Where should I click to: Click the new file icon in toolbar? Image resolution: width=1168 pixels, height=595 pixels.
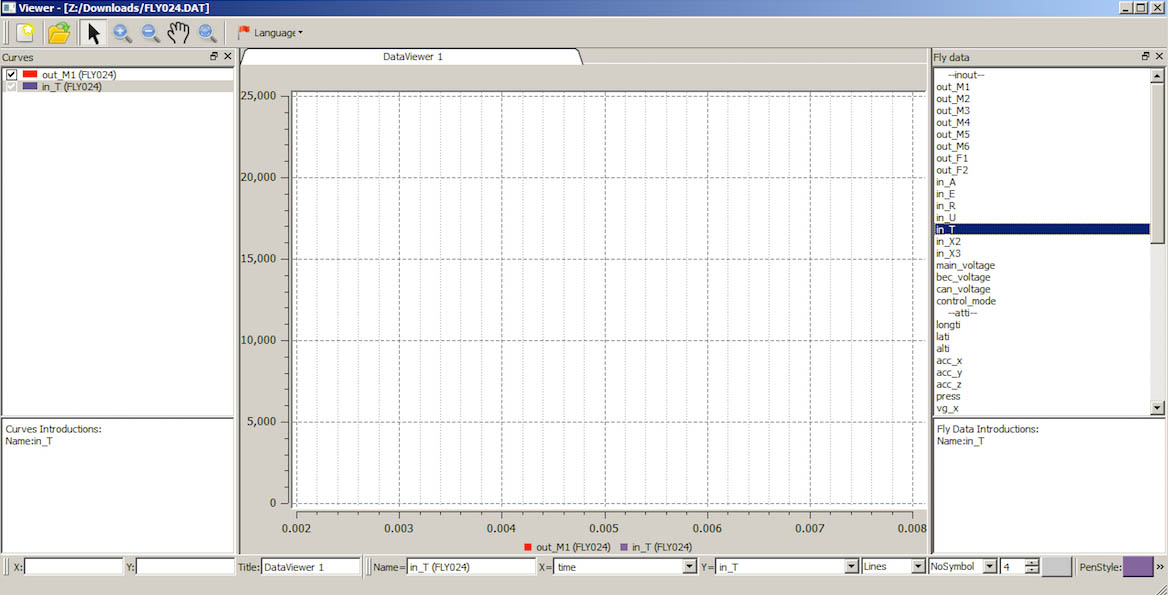click(26, 33)
